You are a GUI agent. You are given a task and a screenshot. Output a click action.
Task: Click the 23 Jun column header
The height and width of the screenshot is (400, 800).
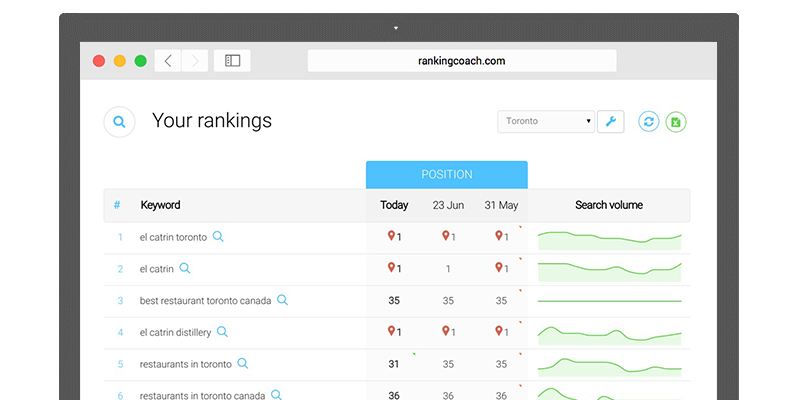coord(448,205)
